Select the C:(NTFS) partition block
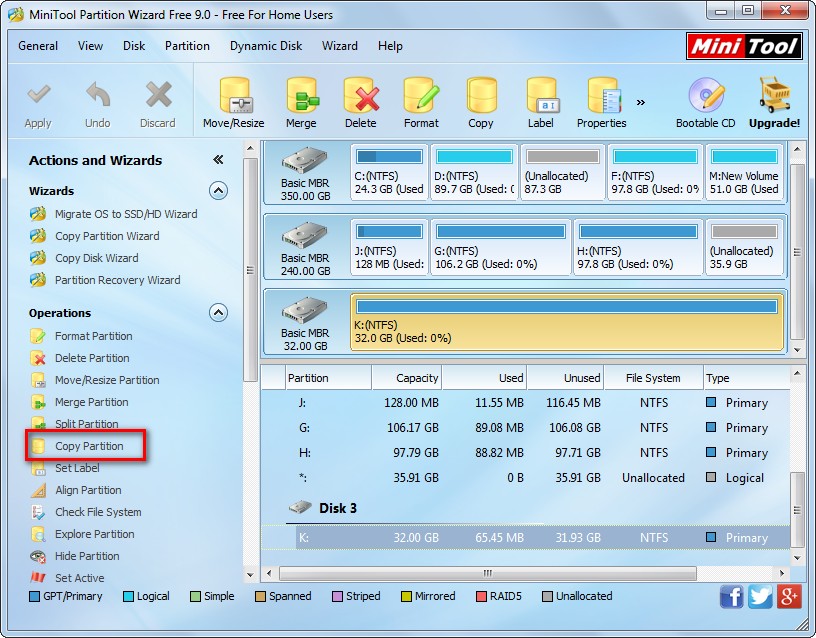 (389, 172)
